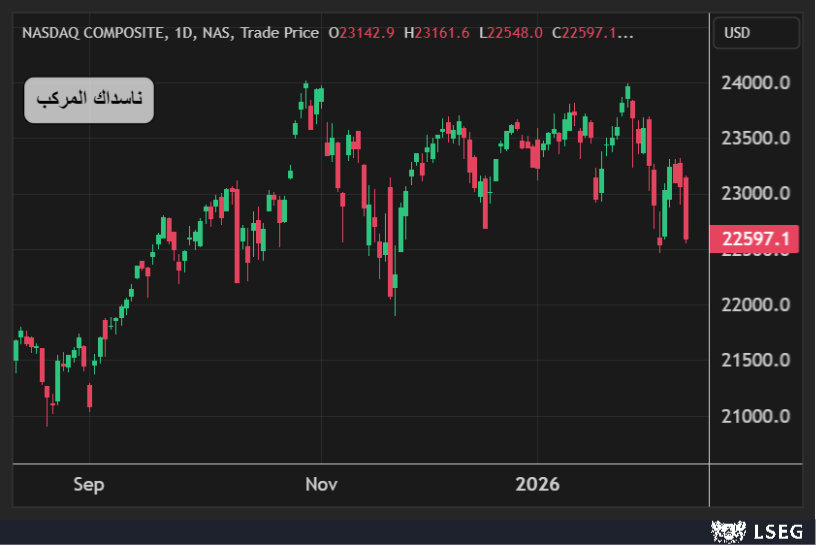The height and width of the screenshot is (545, 816).
Task: Click the high value H23161.6
Action: click(437, 33)
